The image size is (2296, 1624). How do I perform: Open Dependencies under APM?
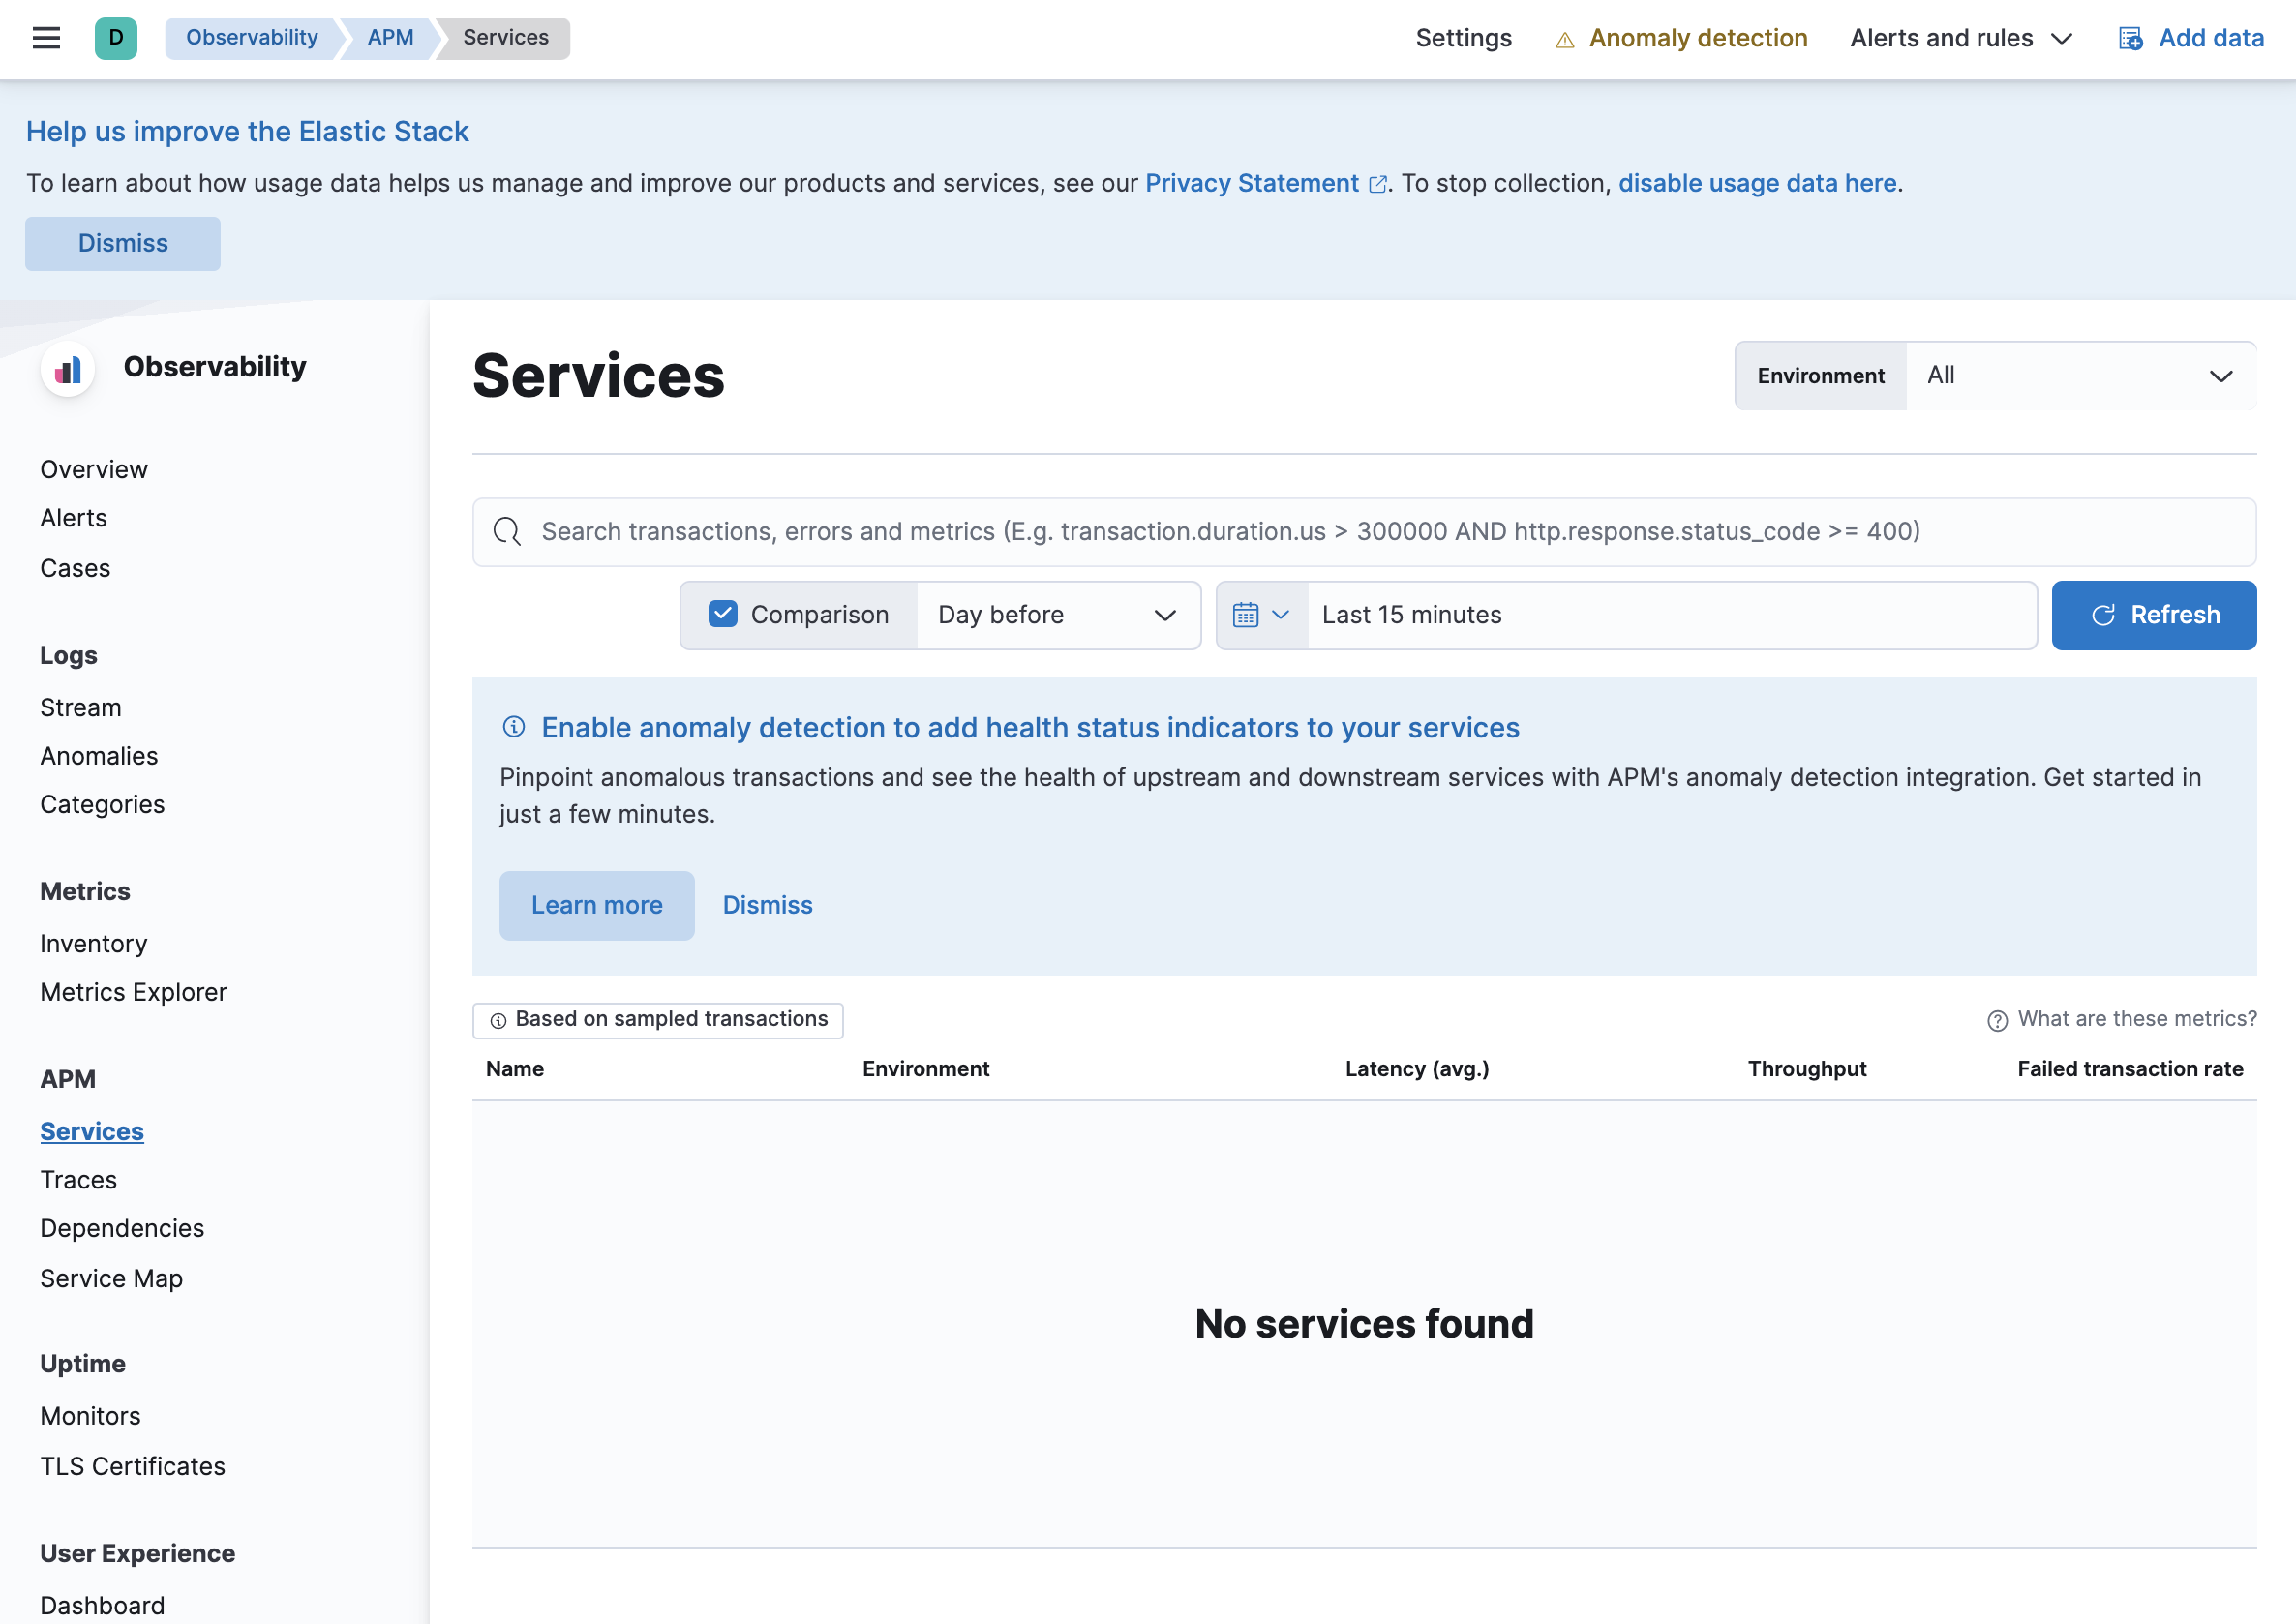click(x=122, y=1228)
